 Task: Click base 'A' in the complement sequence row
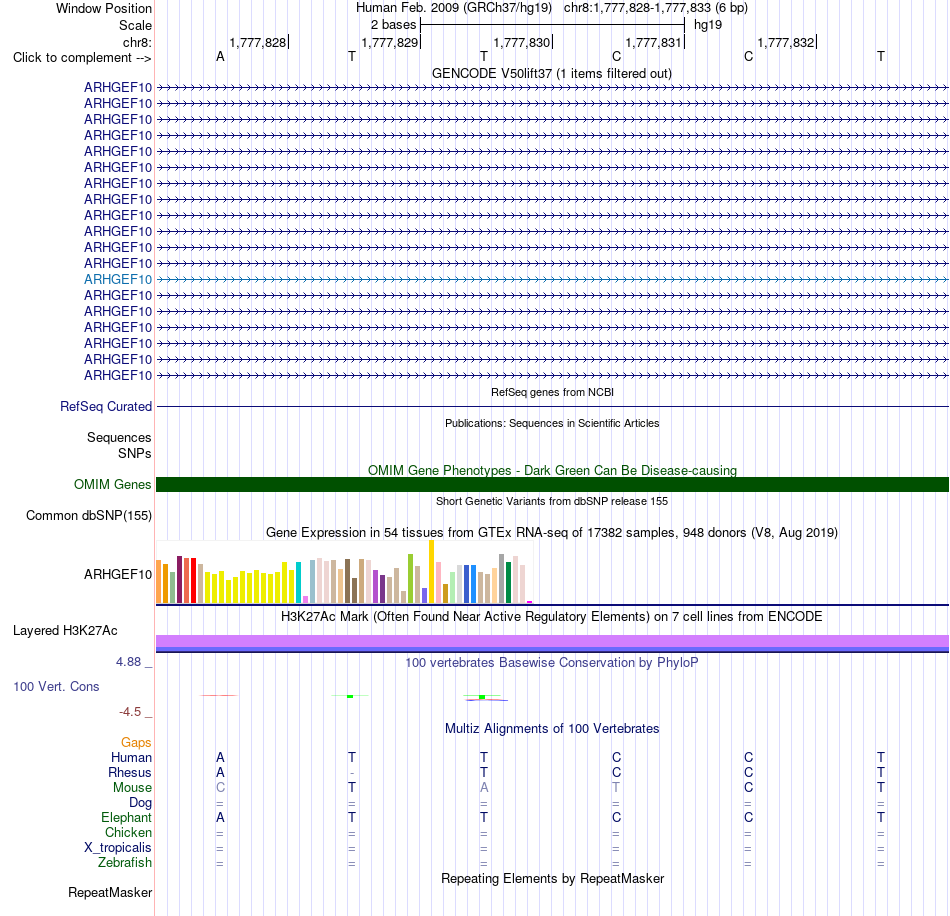(220, 56)
